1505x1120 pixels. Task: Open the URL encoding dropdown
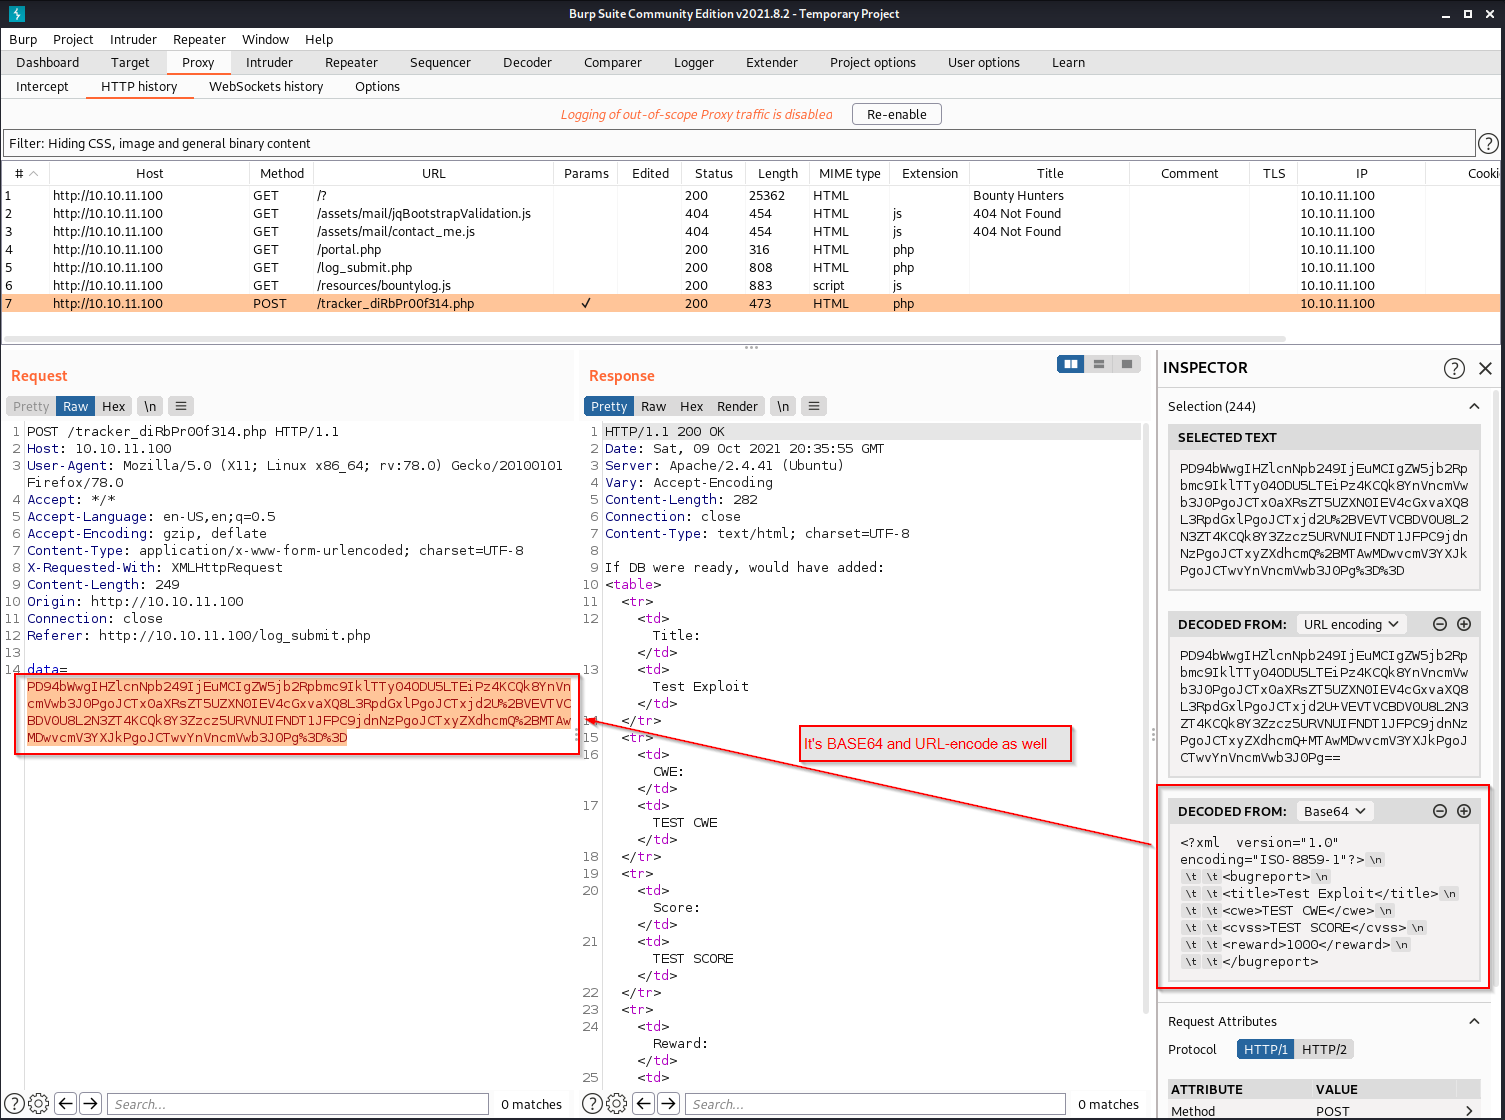[x=1351, y=624]
